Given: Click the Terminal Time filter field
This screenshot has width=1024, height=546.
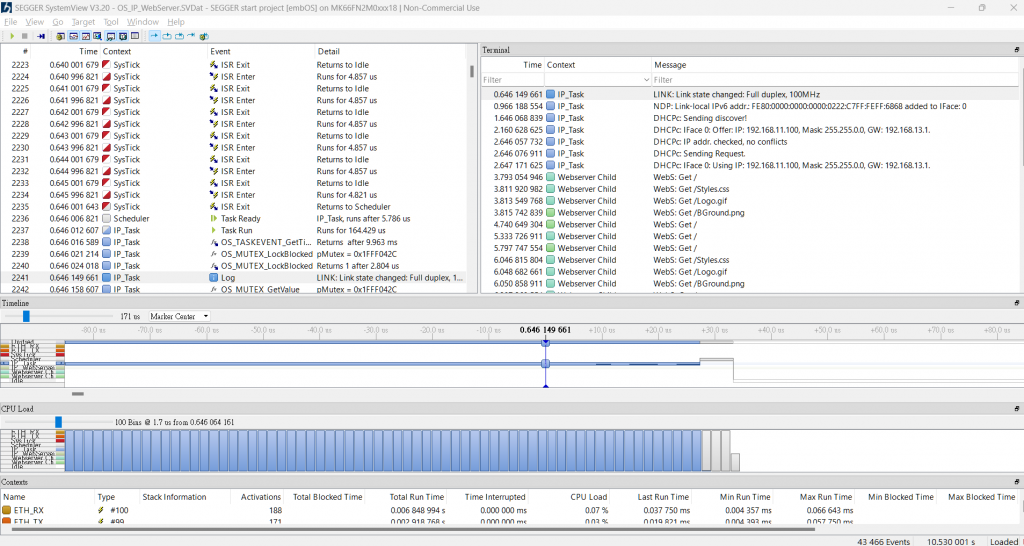Looking at the screenshot, I should coord(513,80).
